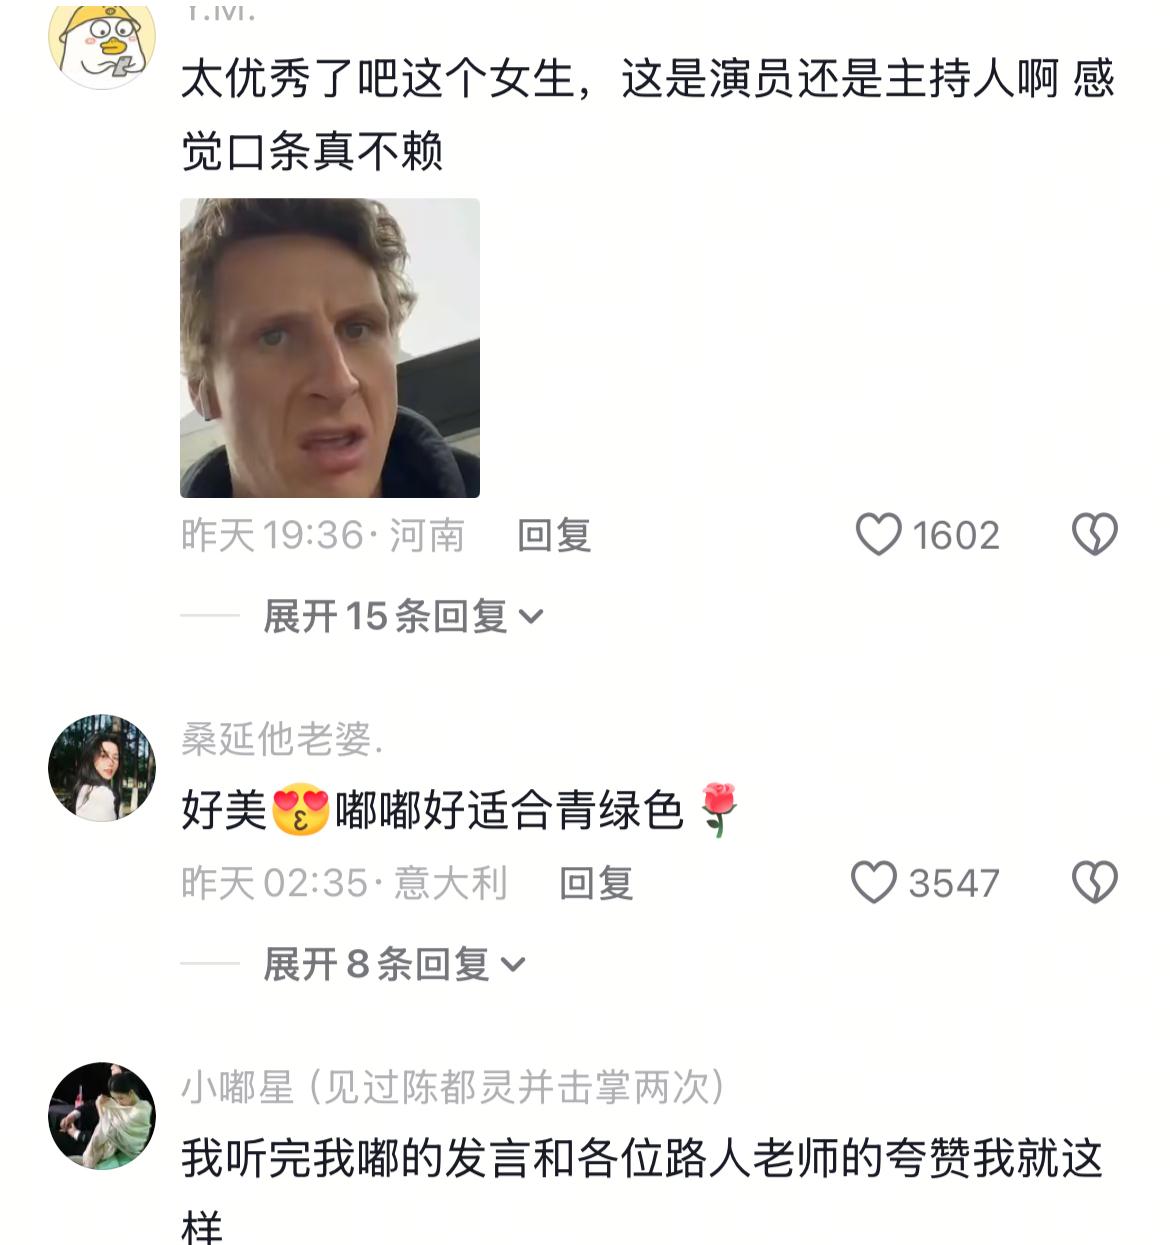Click chevron next to 展开8条回复

click(x=512, y=965)
